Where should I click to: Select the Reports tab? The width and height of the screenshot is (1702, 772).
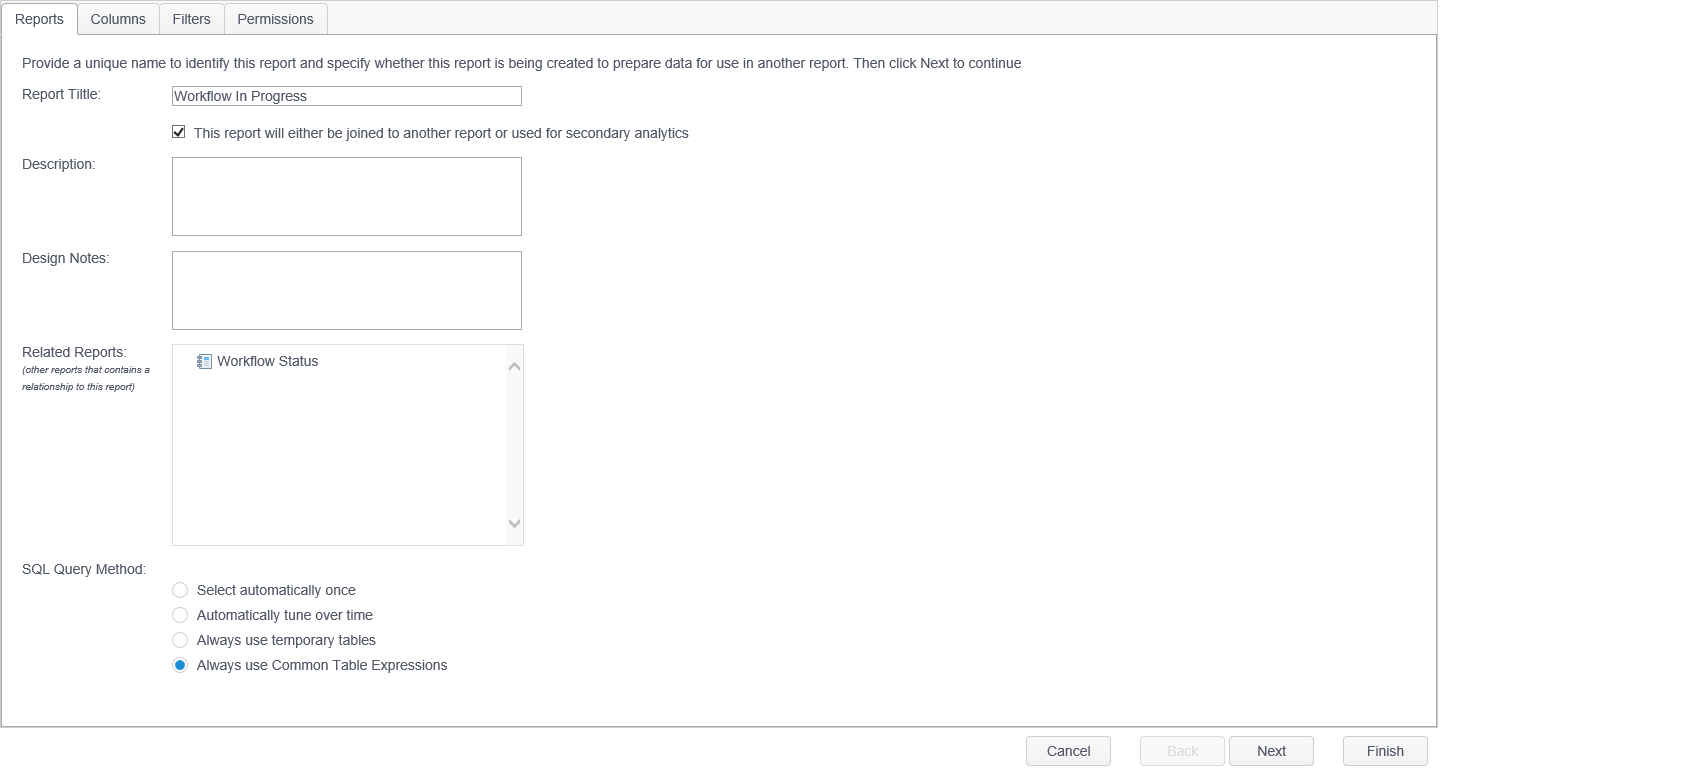click(39, 19)
